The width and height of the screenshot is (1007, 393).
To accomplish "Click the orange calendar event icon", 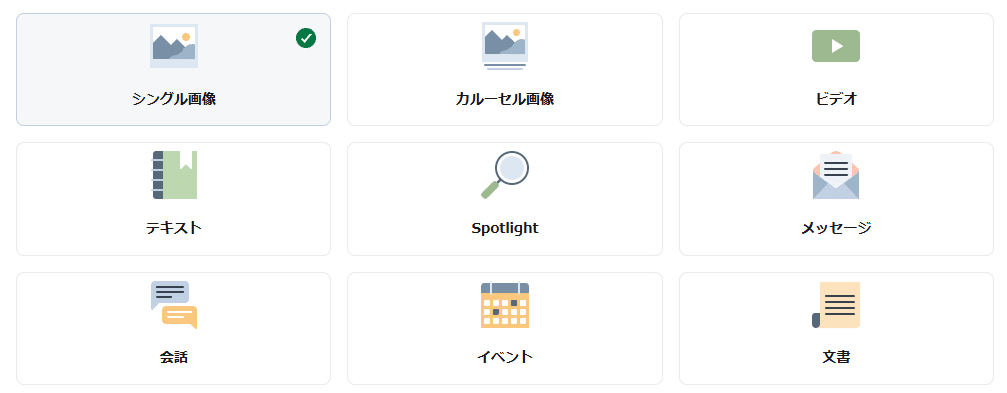I will tap(505, 305).
